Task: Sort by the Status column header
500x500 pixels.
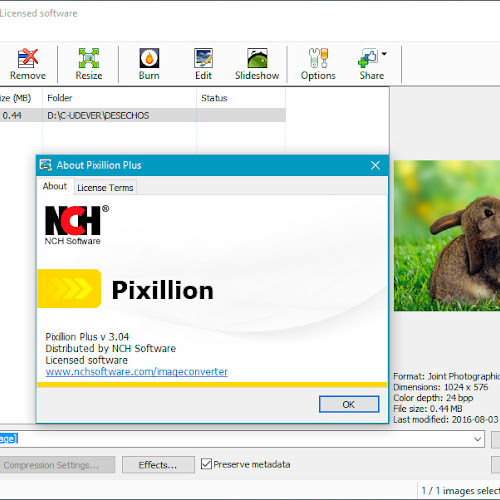Action: 241,98
